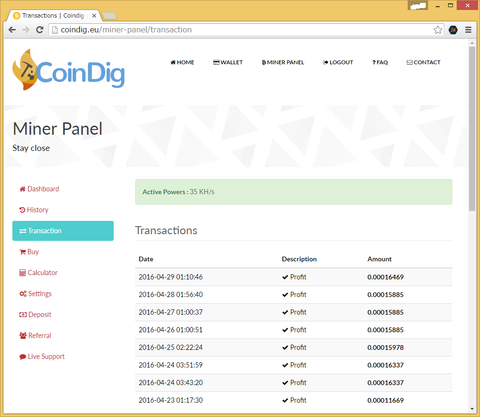Screen dimensions: 480x417
Task: Click the date 2016-04-24 03:51:59
Action: pos(171,365)
